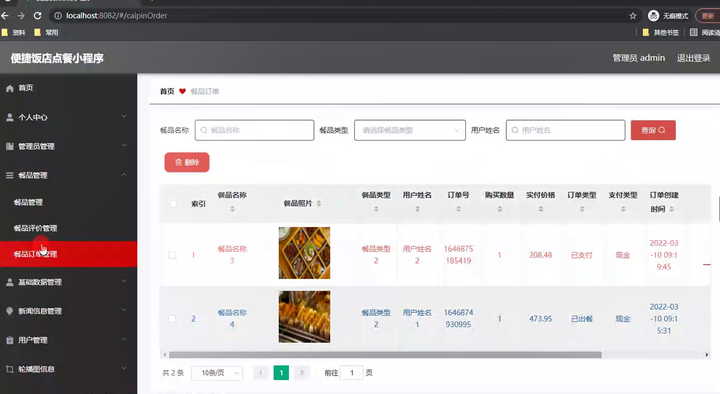Open the 餐品评价管理 submenu item
720x394 pixels.
[68, 228]
